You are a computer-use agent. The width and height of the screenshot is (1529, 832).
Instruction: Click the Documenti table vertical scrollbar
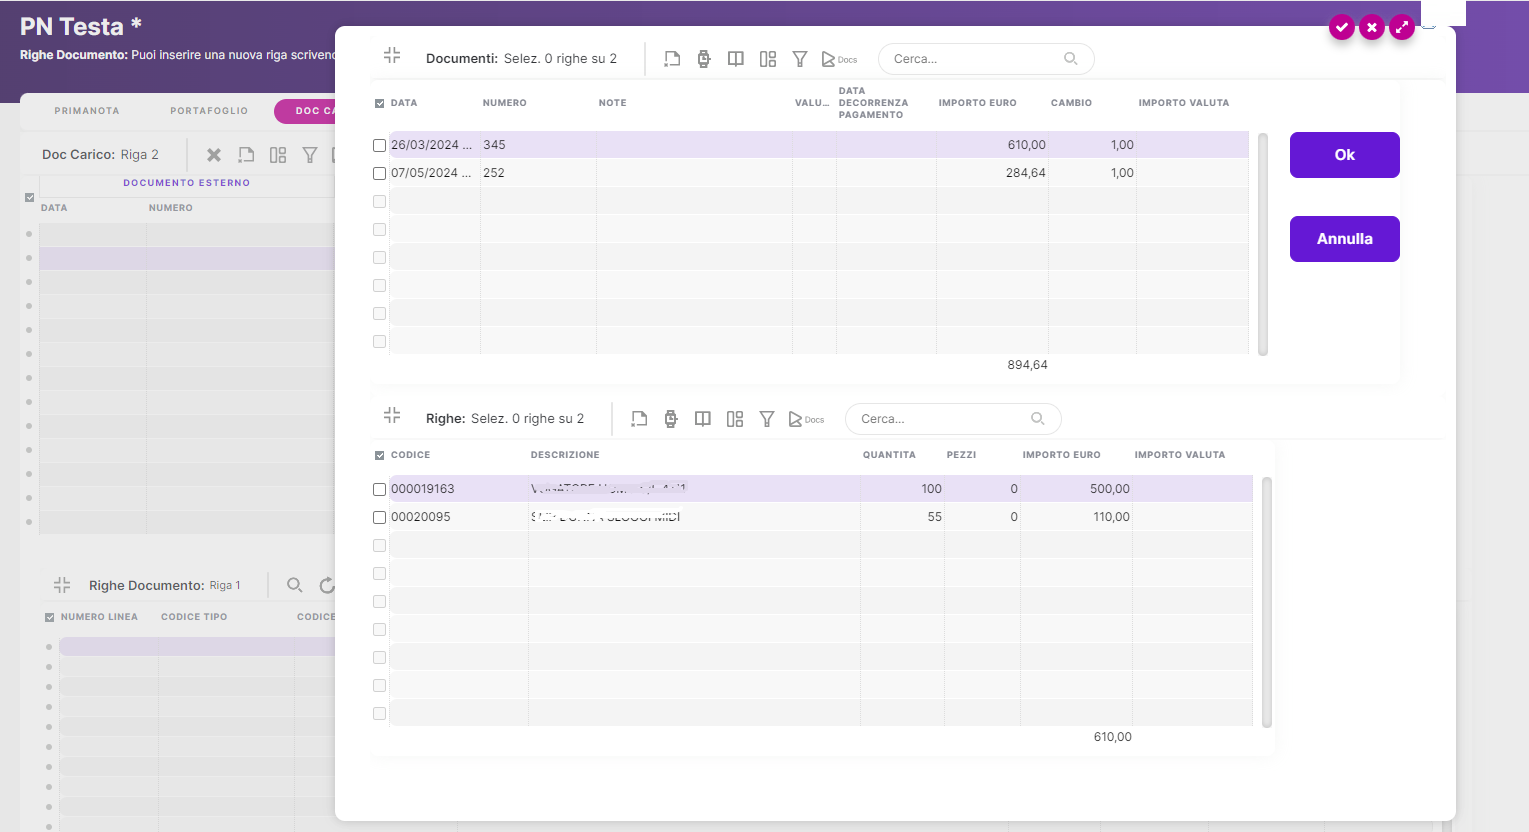[1263, 244]
